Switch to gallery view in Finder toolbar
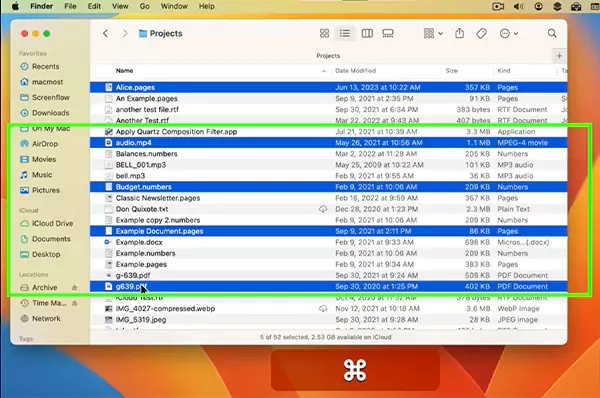Viewport: 600px width, 398px height. 388,33
